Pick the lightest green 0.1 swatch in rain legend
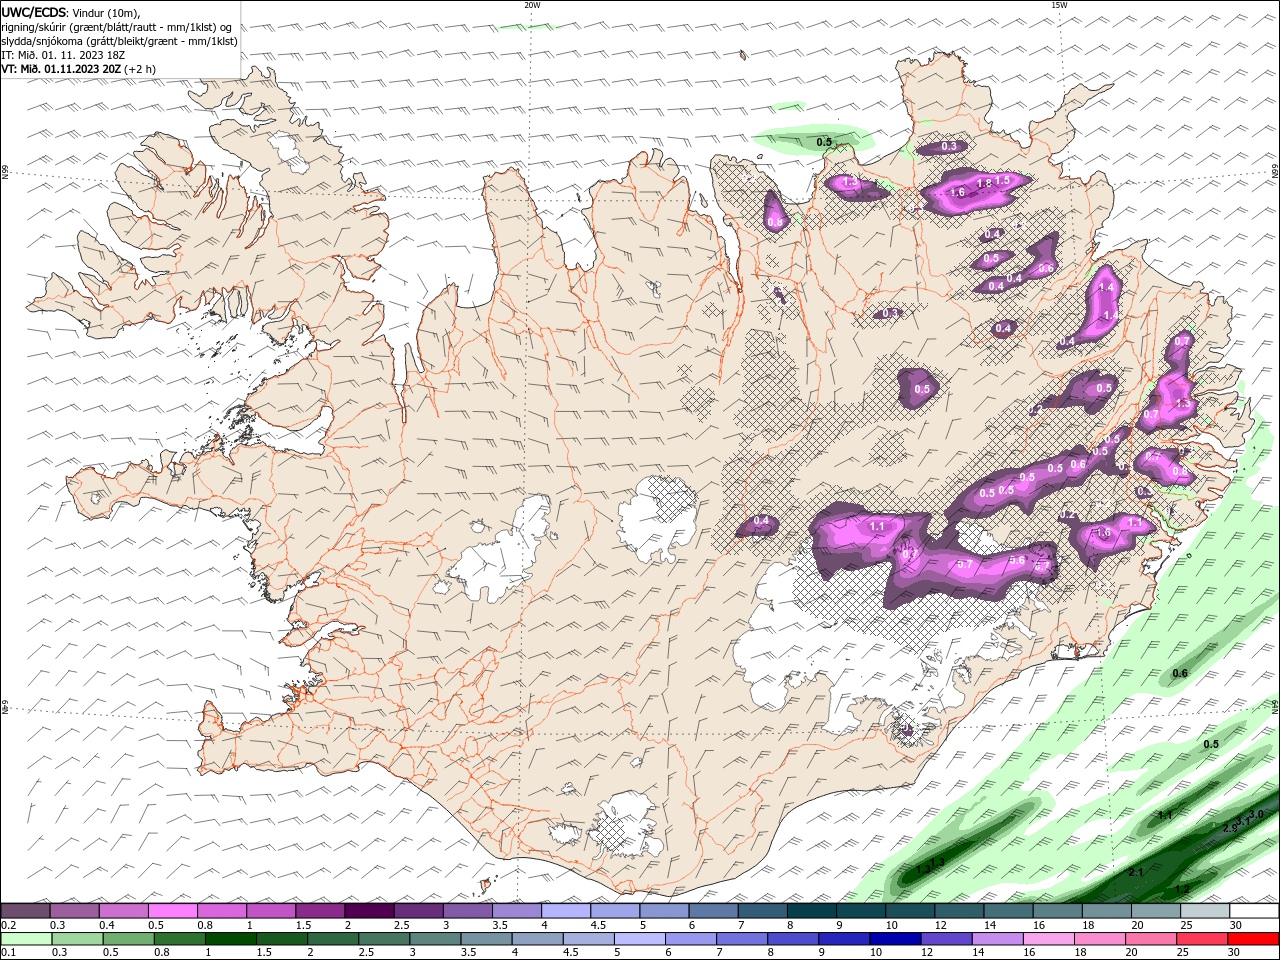The width and height of the screenshot is (1280, 960). [25, 939]
